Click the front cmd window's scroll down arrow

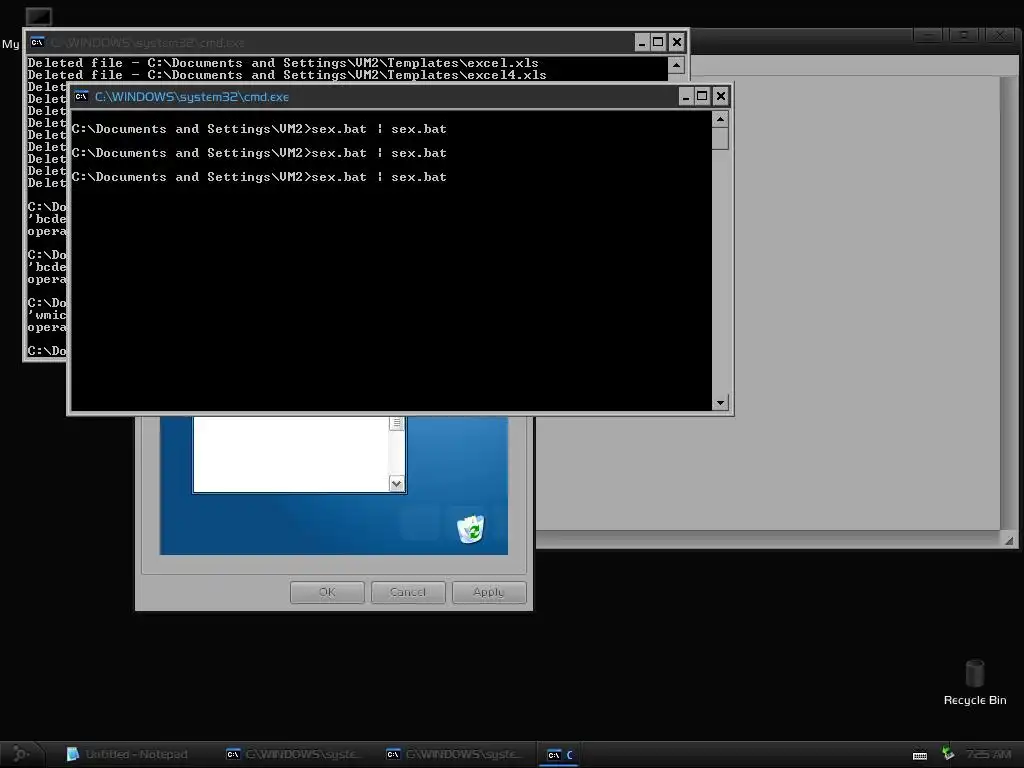click(720, 403)
